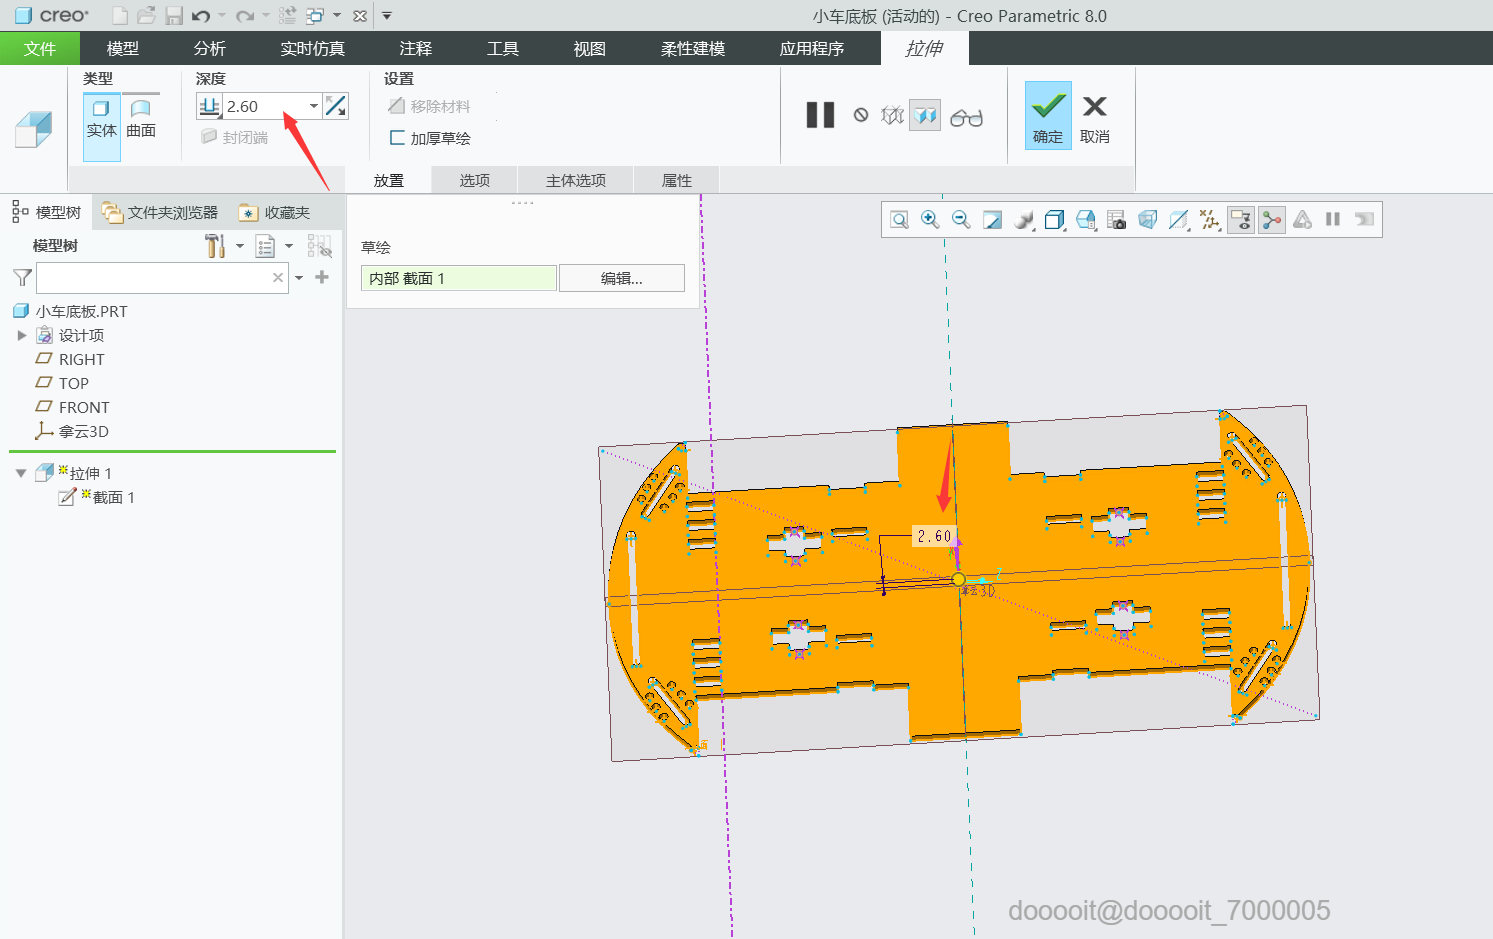The height and width of the screenshot is (939, 1493).
Task: Click the model tree search field
Action: (152, 278)
